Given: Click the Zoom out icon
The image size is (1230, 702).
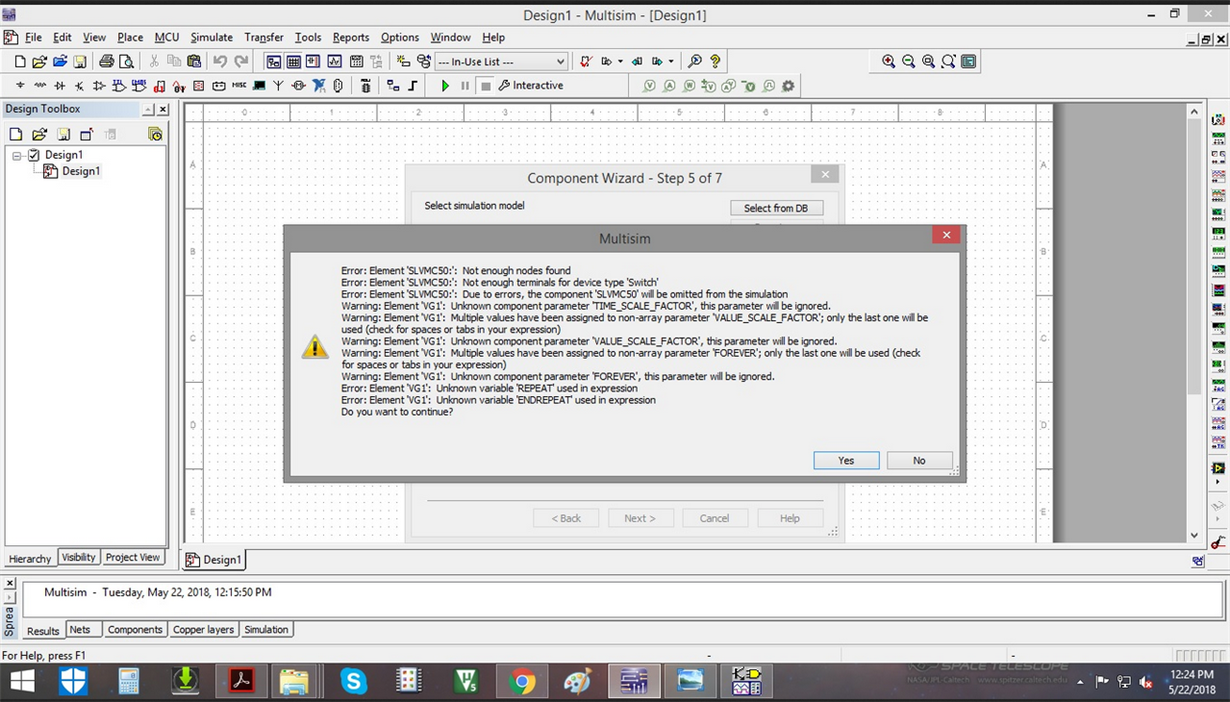Looking at the screenshot, I should pyautogui.click(x=908, y=61).
